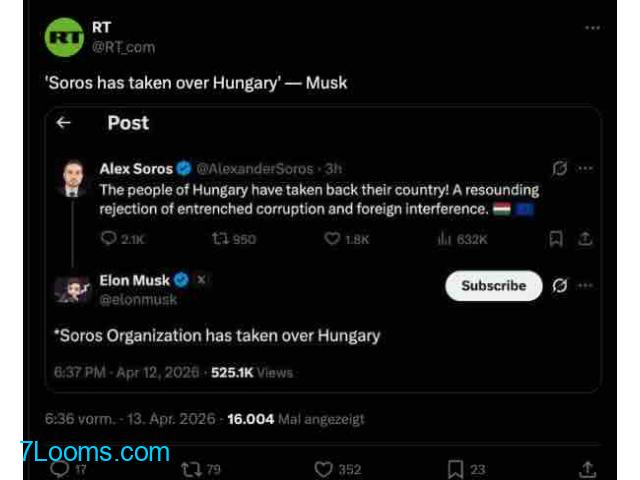Click the Alex Soros display name
640x480 pixels.
click(136, 168)
